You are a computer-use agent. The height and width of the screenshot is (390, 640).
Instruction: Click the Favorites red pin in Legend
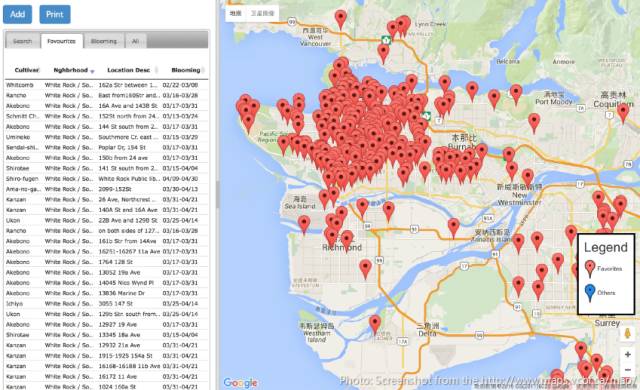coord(590,269)
